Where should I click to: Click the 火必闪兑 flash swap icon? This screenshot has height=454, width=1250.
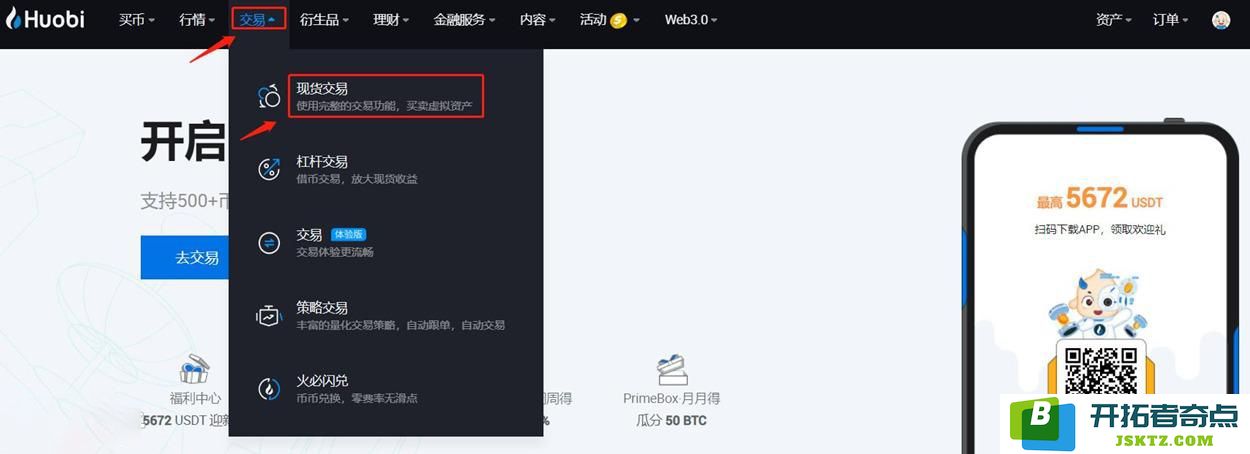point(269,389)
